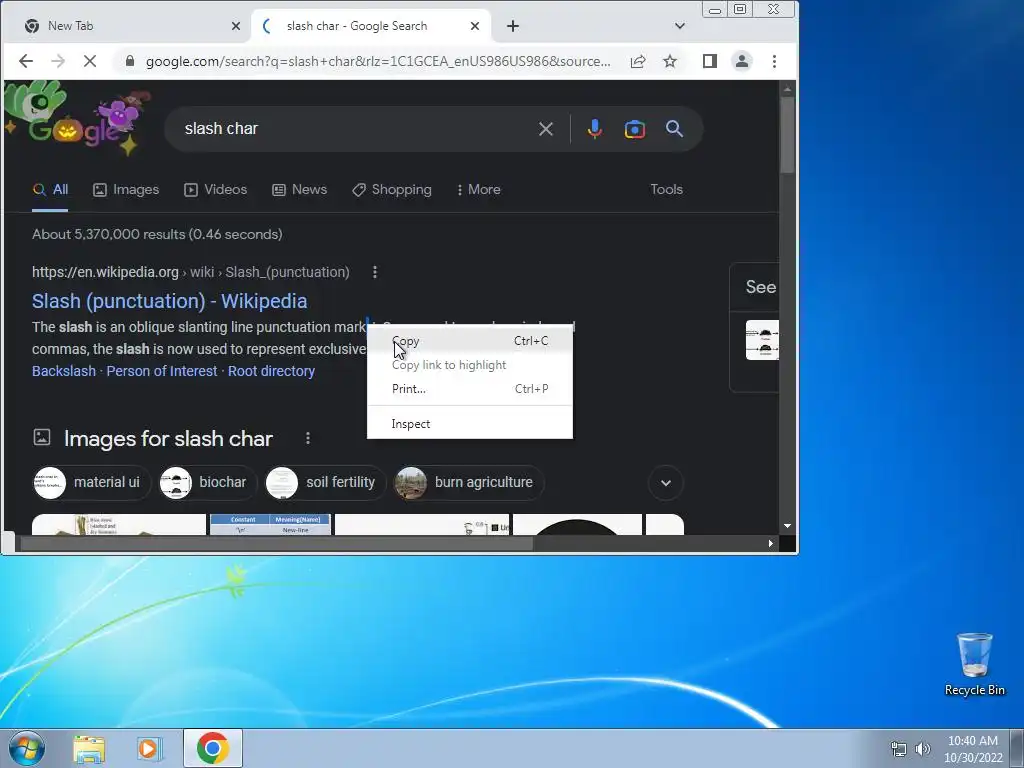Image resolution: width=1024 pixels, height=768 pixels.
Task: Open Chrome three-dot menu
Action: (775, 61)
